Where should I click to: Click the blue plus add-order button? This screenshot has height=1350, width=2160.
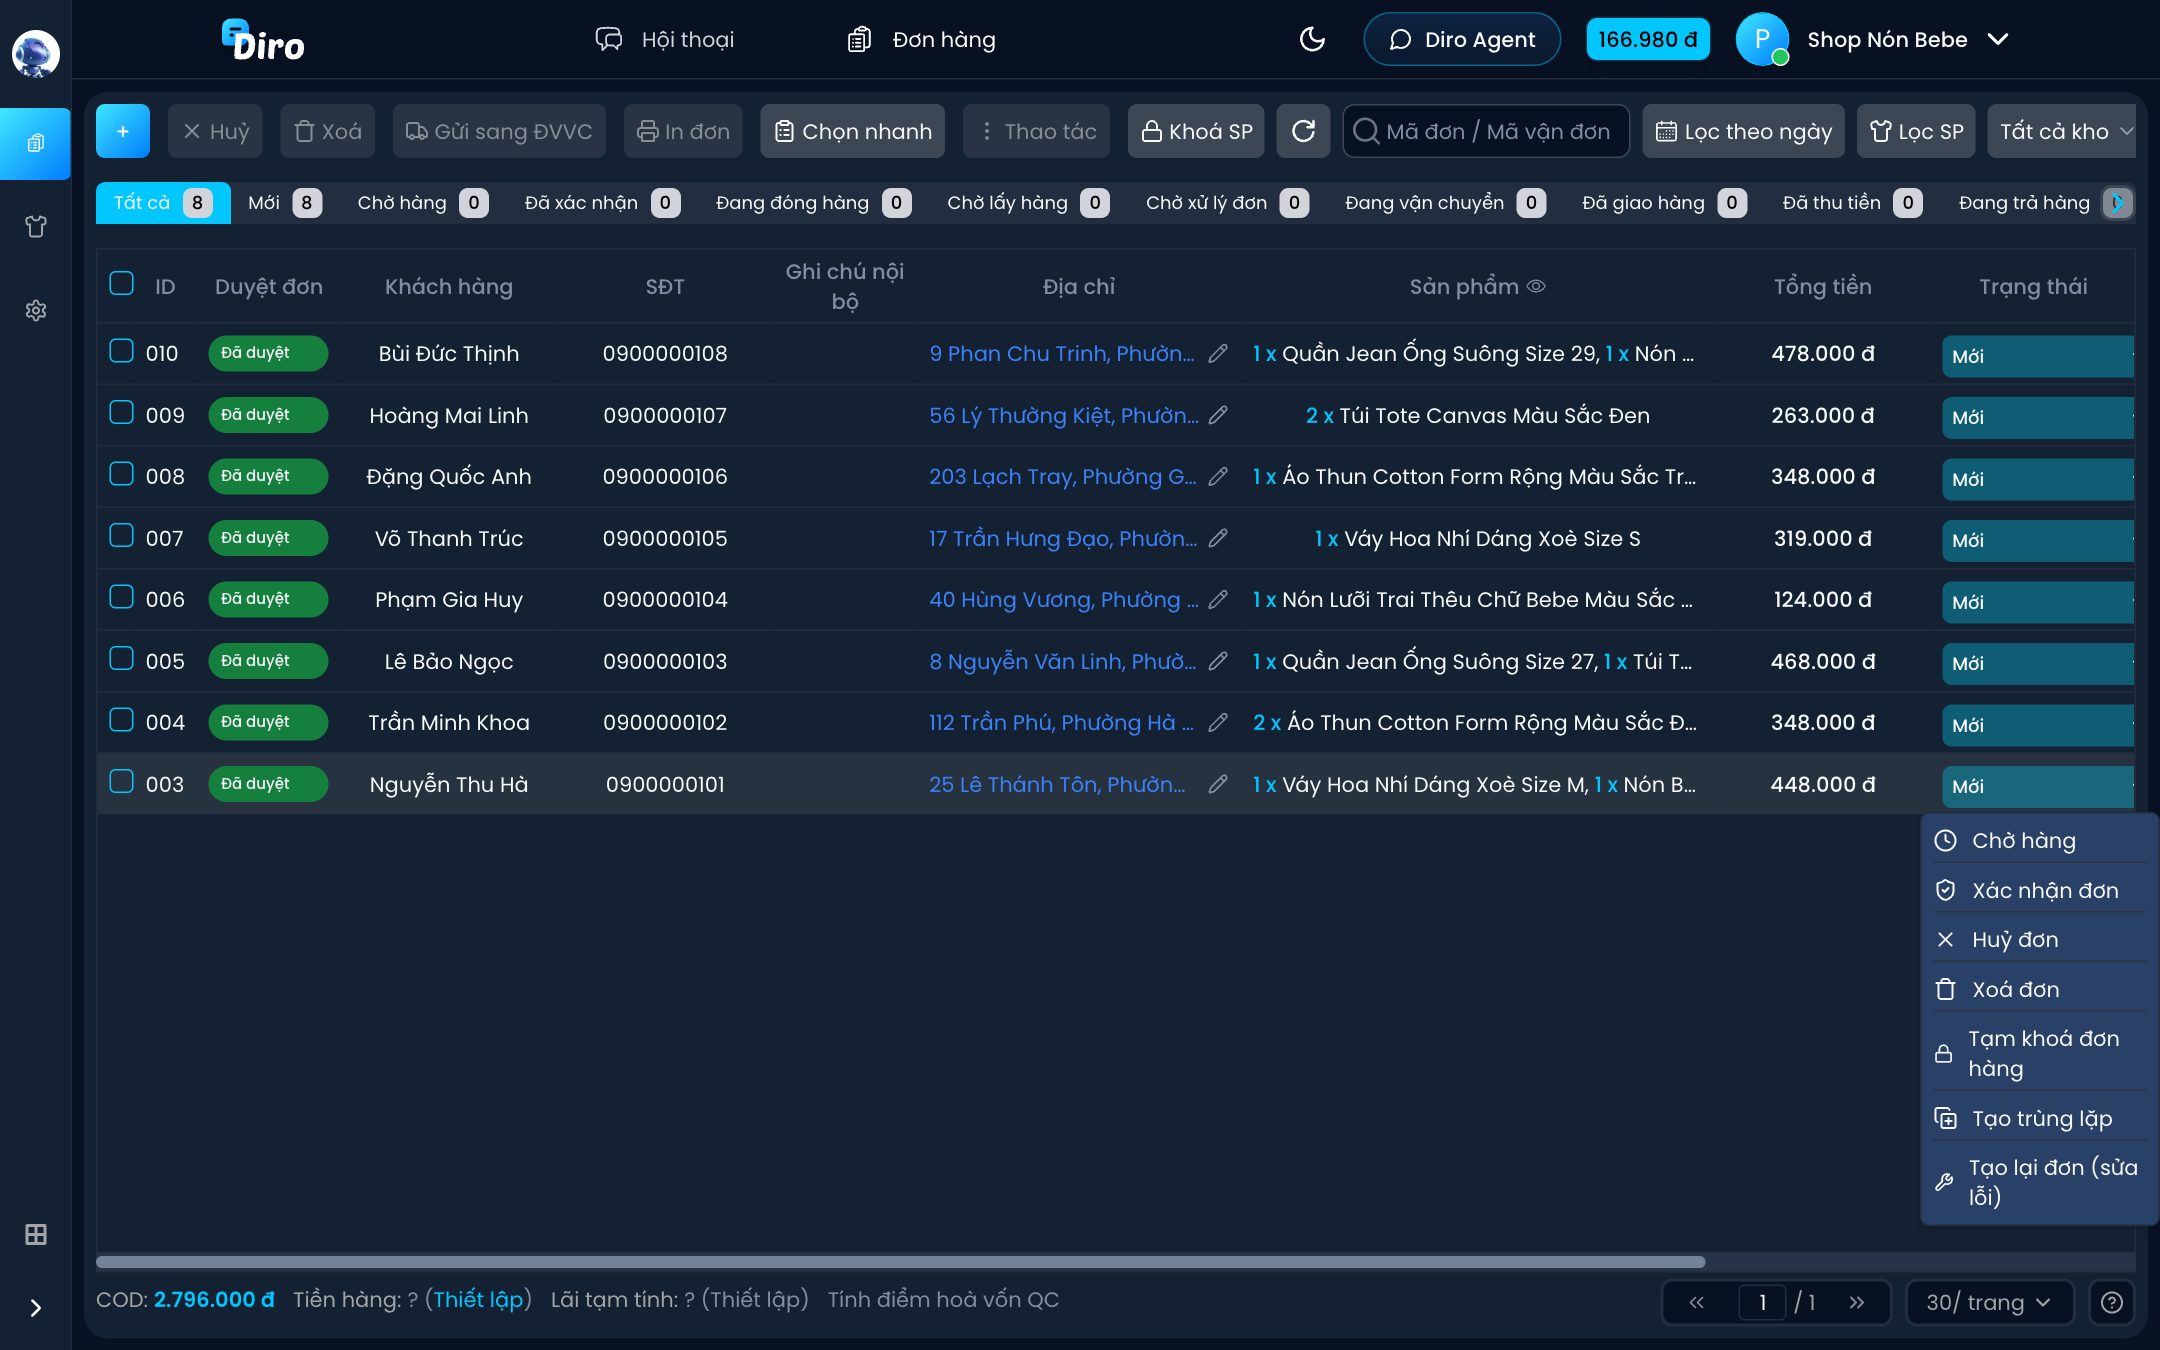click(123, 131)
